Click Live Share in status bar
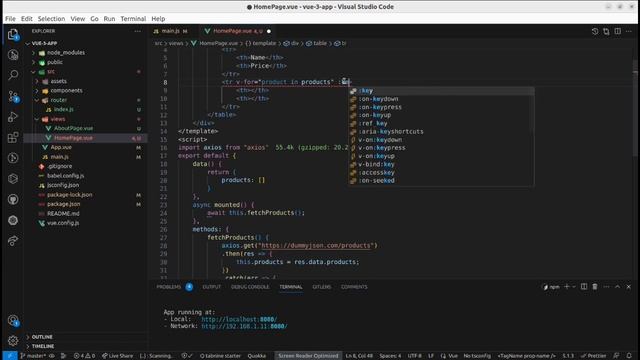 [x=118, y=356]
